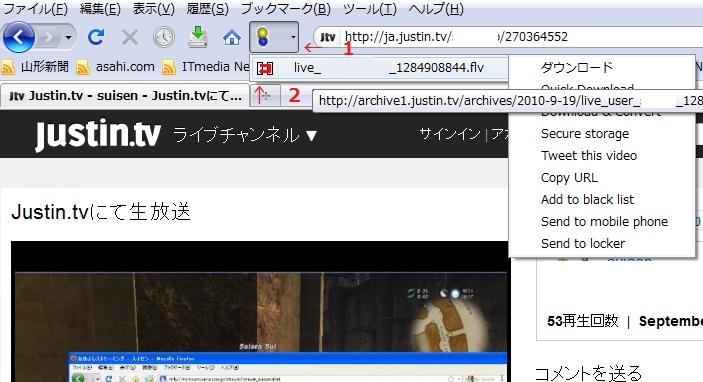Open the 履歴(S) menu

point(208,9)
